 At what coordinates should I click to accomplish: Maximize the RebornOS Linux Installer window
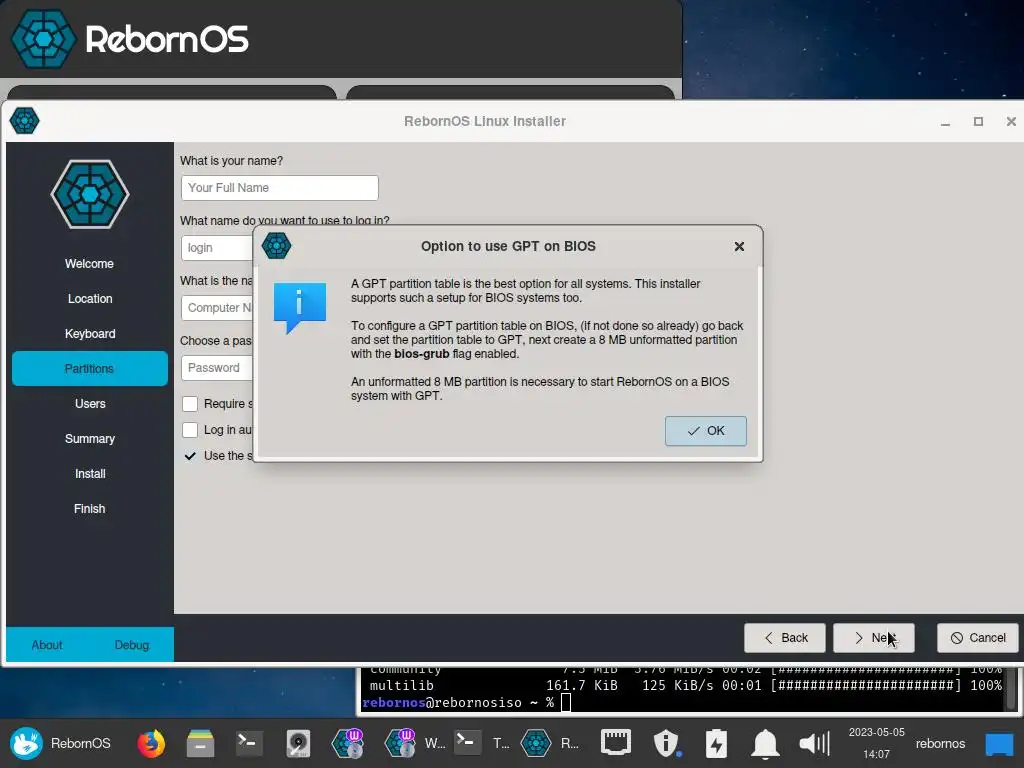[978, 121]
